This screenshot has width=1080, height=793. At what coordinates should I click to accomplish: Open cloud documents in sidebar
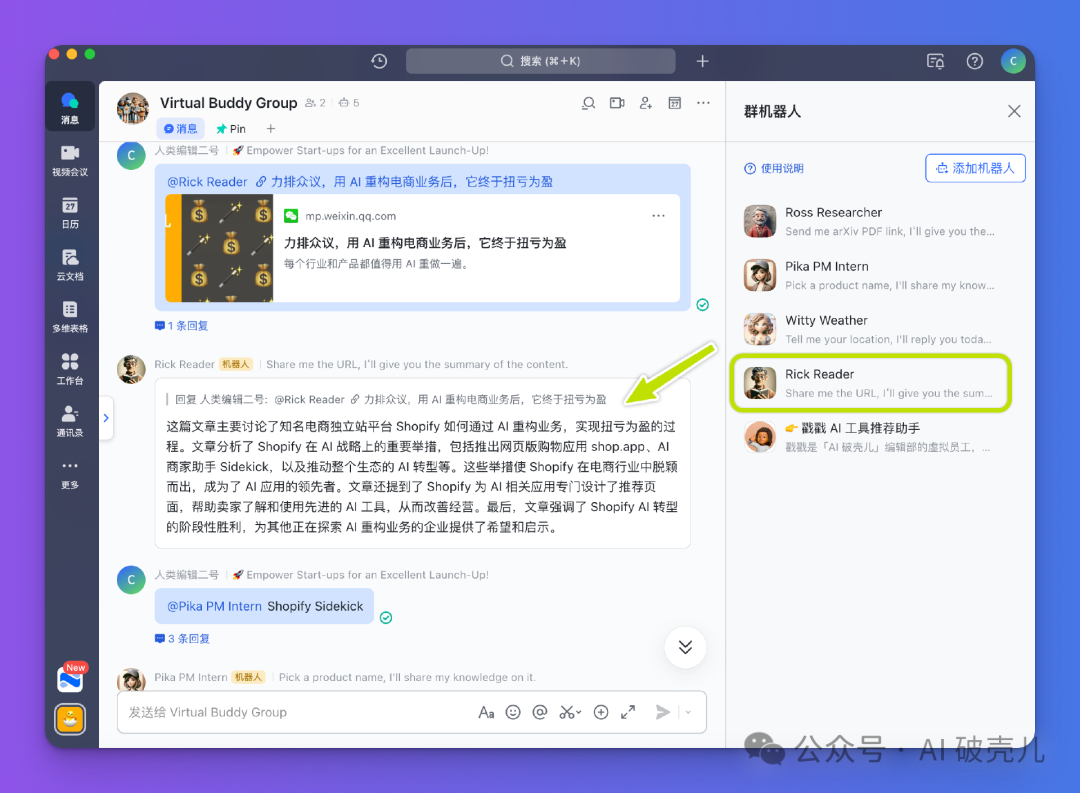click(x=69, y=263)
